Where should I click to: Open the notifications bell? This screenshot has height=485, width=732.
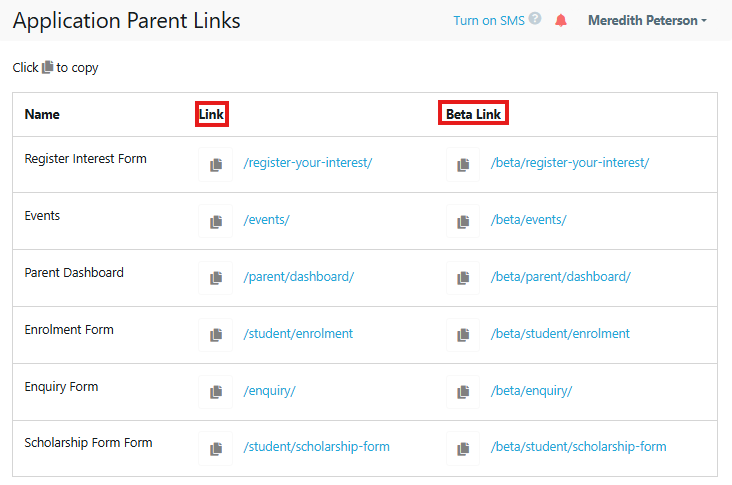(x=561, y=20)
